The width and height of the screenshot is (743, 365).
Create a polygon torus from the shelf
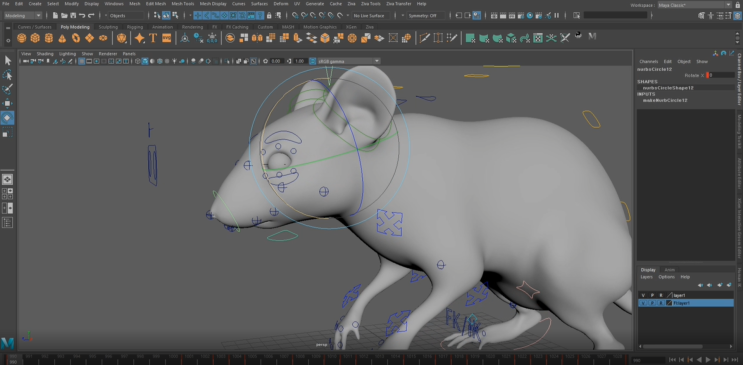point(76,38)
